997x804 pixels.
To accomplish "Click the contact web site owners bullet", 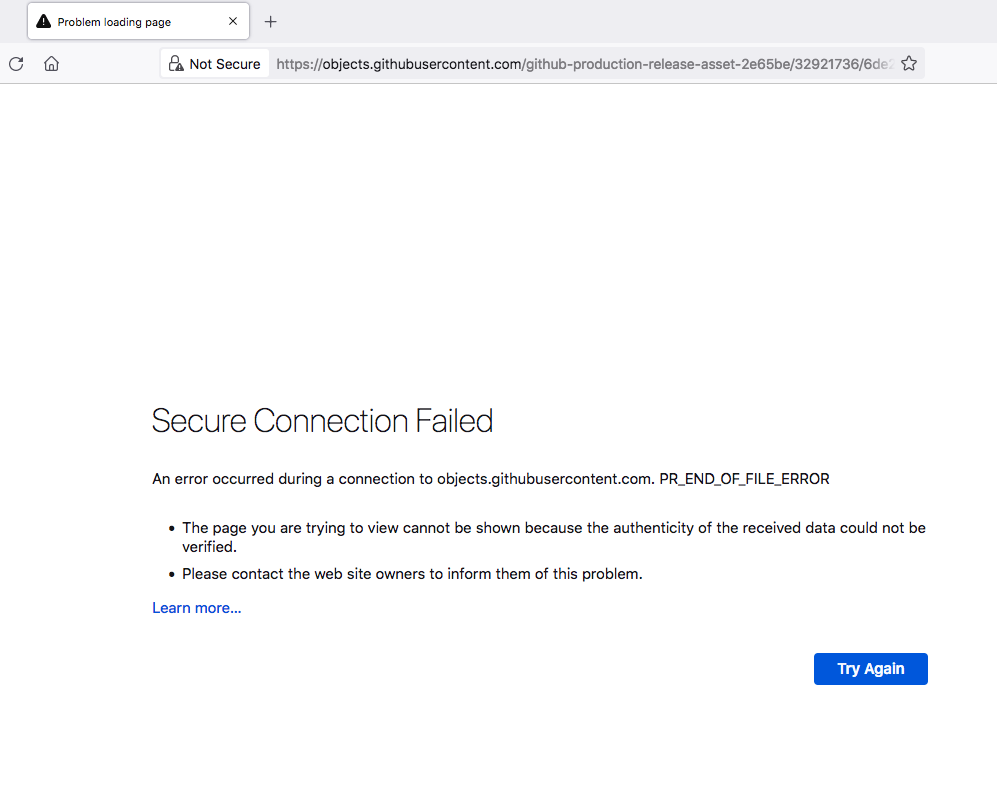I will (x=411, y=574).
